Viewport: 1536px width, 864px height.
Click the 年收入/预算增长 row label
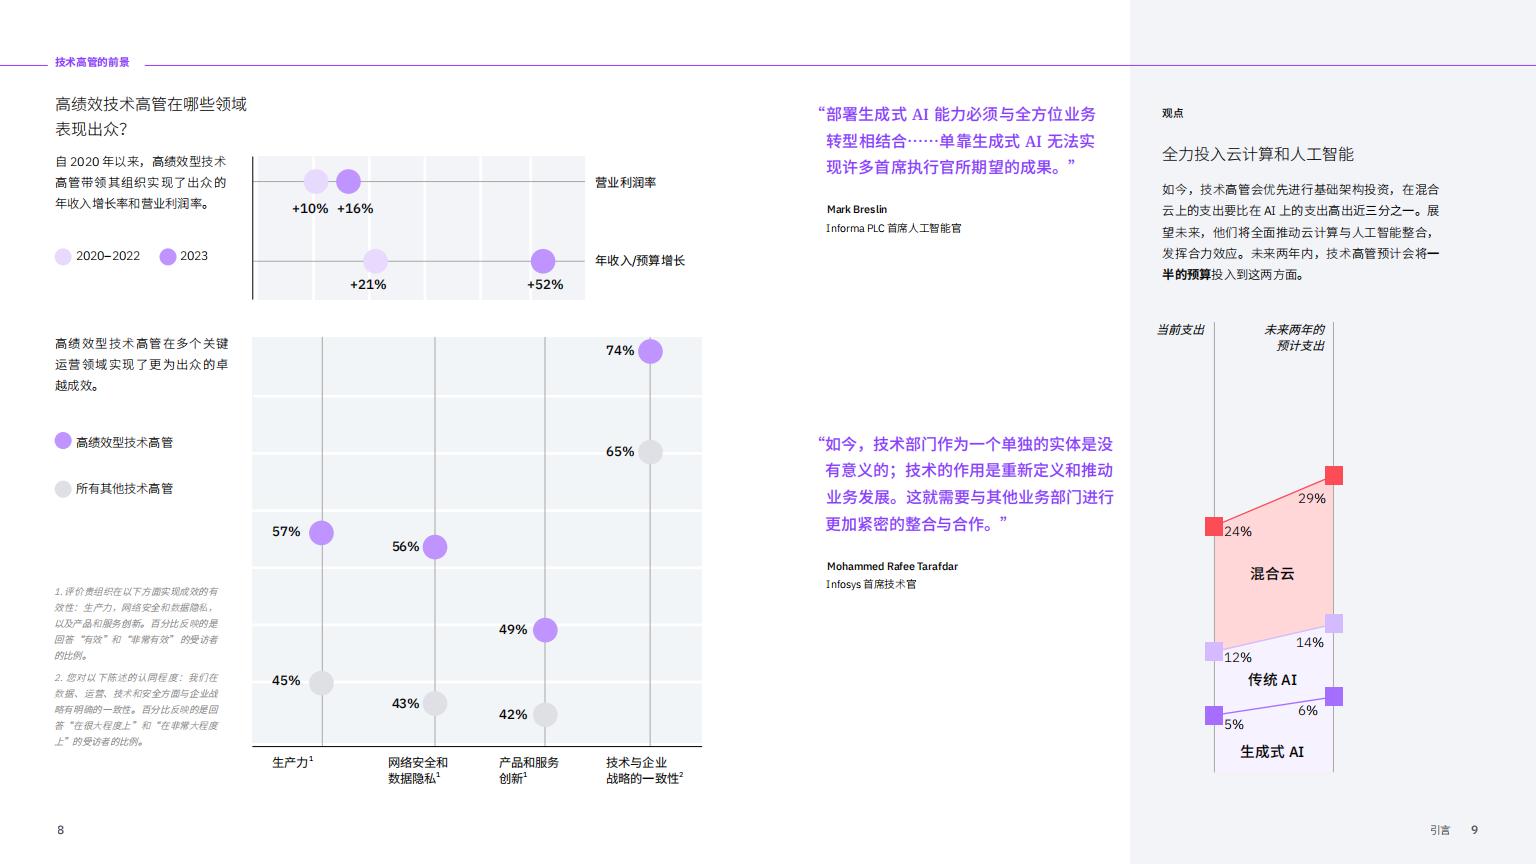640,260
